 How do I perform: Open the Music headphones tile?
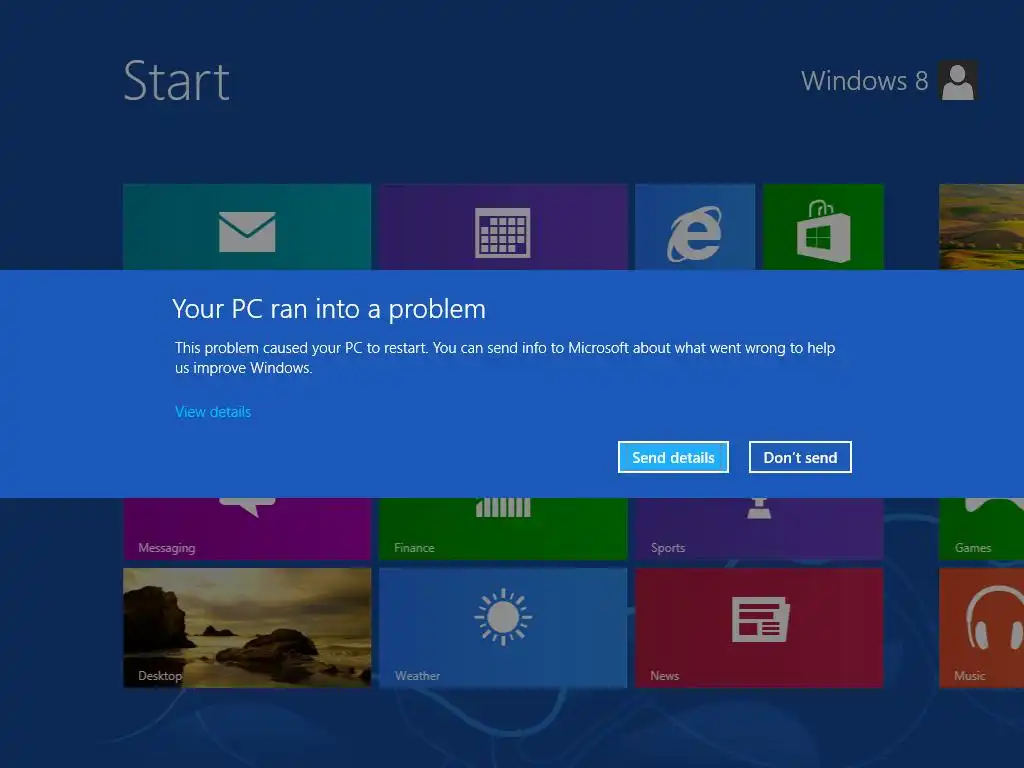(x=982, y=628)
